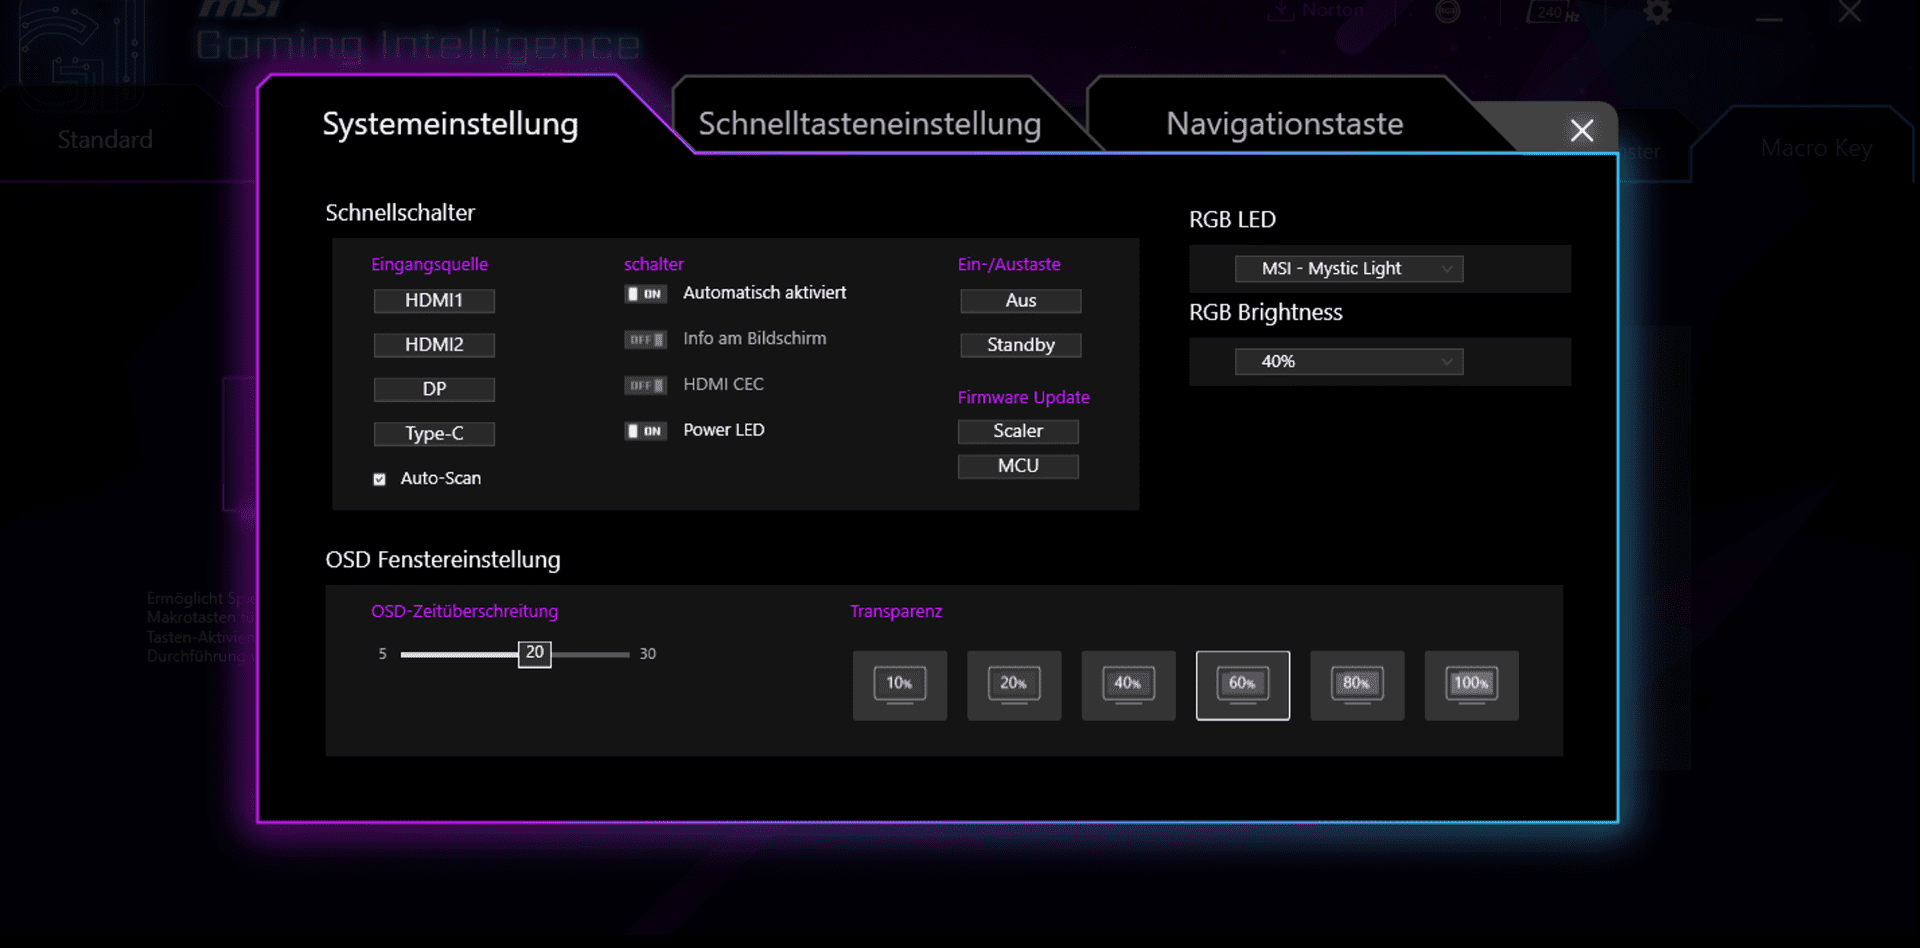
Task: Select HDMI1 input source
Action: point(434,301)
